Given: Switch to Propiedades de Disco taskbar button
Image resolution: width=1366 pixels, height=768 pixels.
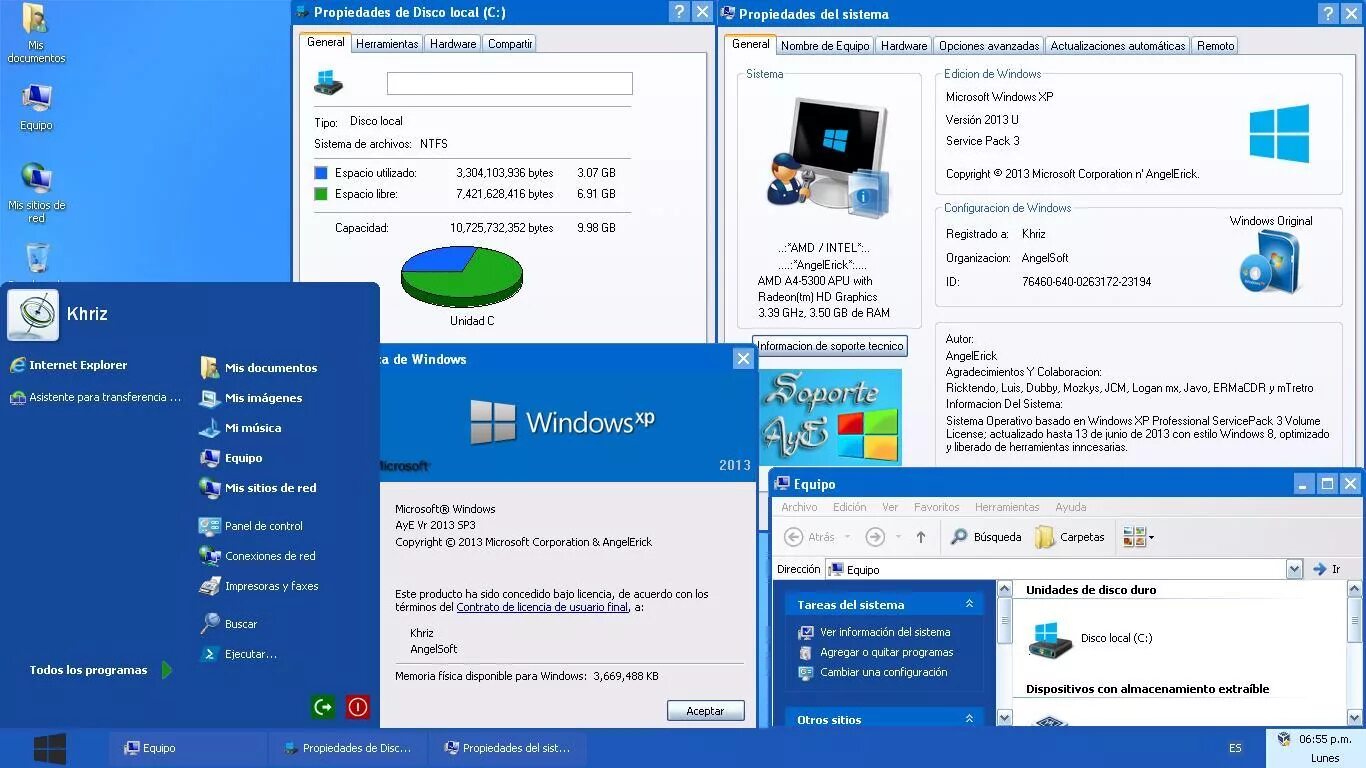Looking at the screenshot, I should pos(347,748).
